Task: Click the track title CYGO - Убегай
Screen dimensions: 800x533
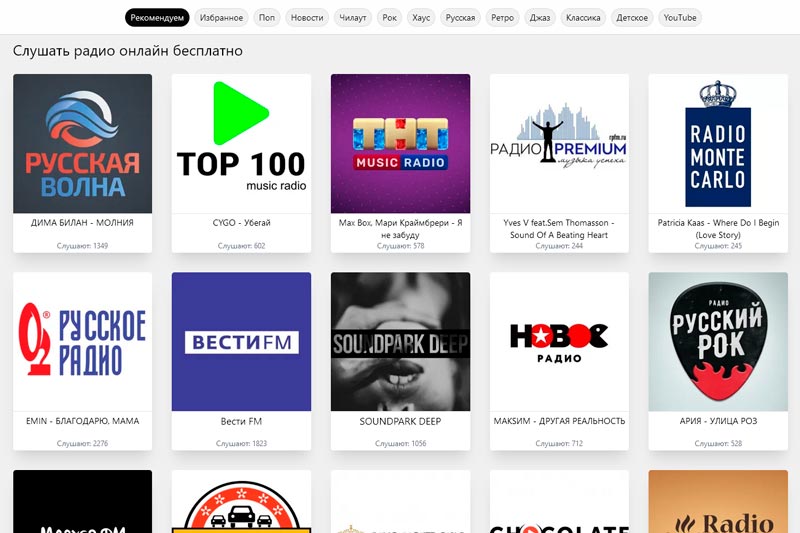Action: pyautogui.click(x=241, y=223)
